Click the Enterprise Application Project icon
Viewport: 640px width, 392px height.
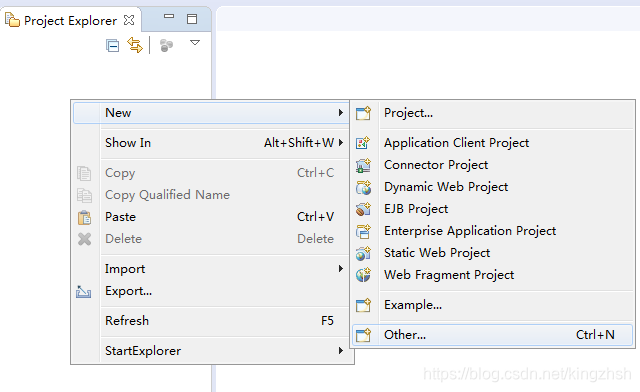pyautogui.click(x=363, y=232)
